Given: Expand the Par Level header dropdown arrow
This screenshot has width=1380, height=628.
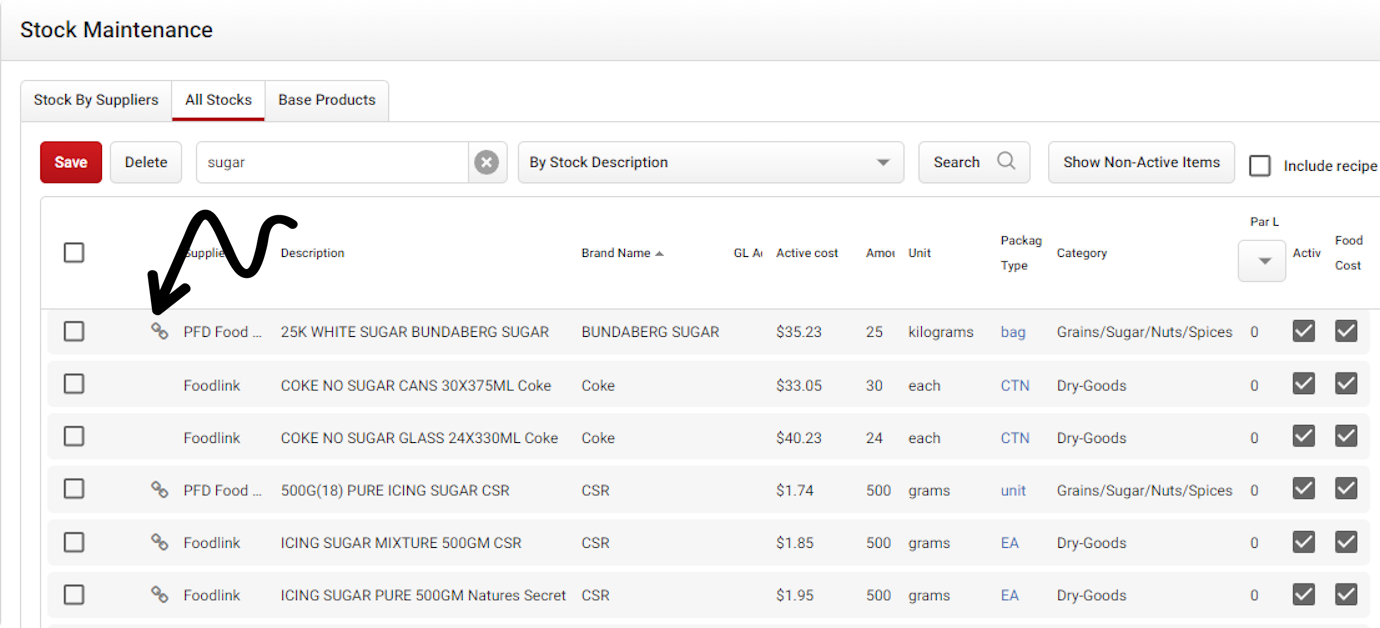Looking at the screenshot, I should 1264,261.
